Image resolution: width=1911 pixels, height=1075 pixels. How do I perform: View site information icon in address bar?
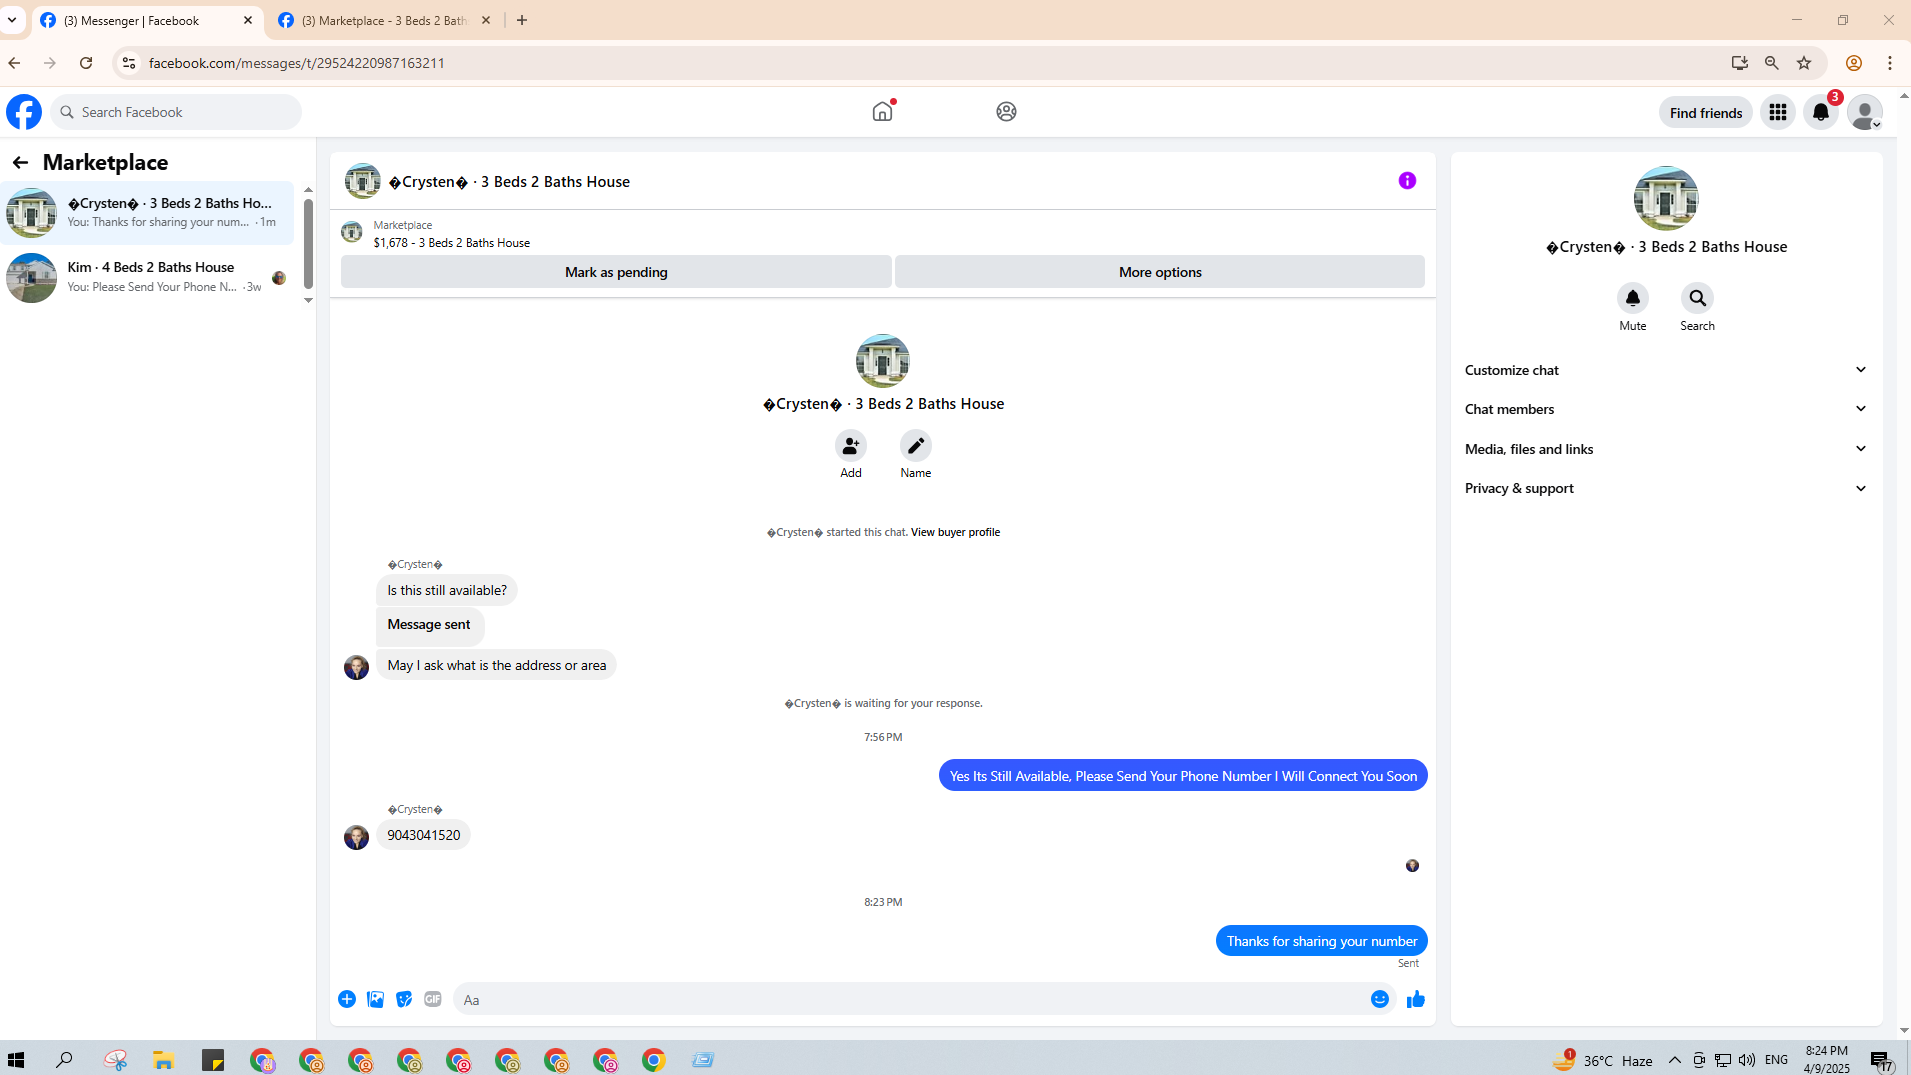pos(128,63)
